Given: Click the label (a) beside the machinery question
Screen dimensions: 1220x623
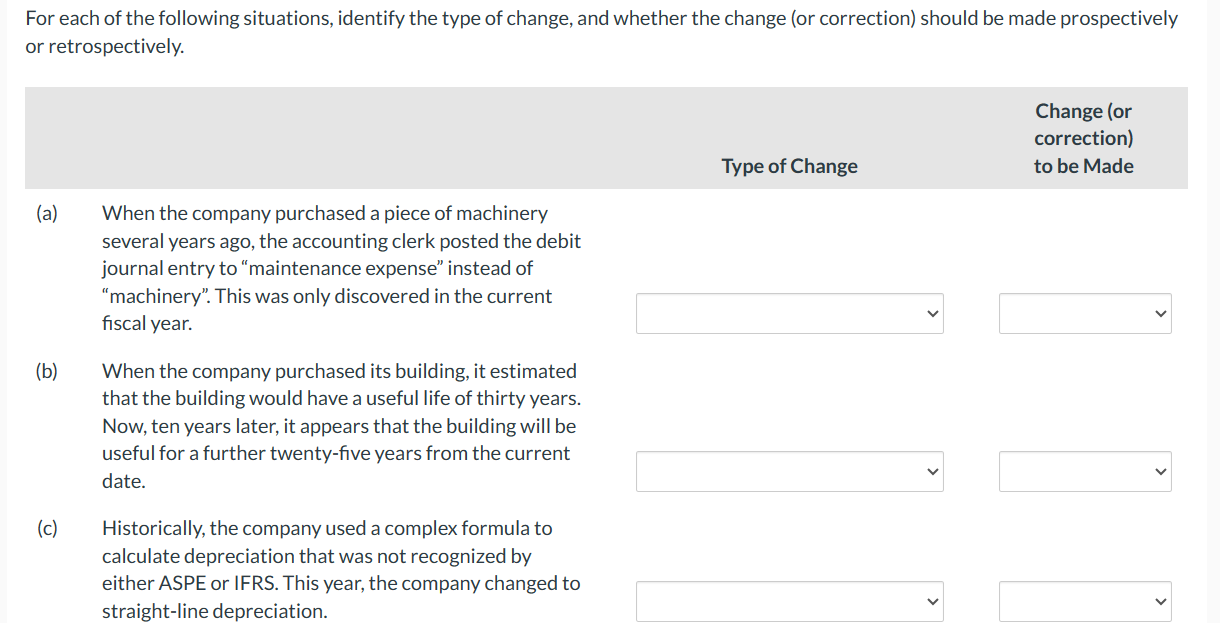Looking at the screenshot, I should (47, 212).
